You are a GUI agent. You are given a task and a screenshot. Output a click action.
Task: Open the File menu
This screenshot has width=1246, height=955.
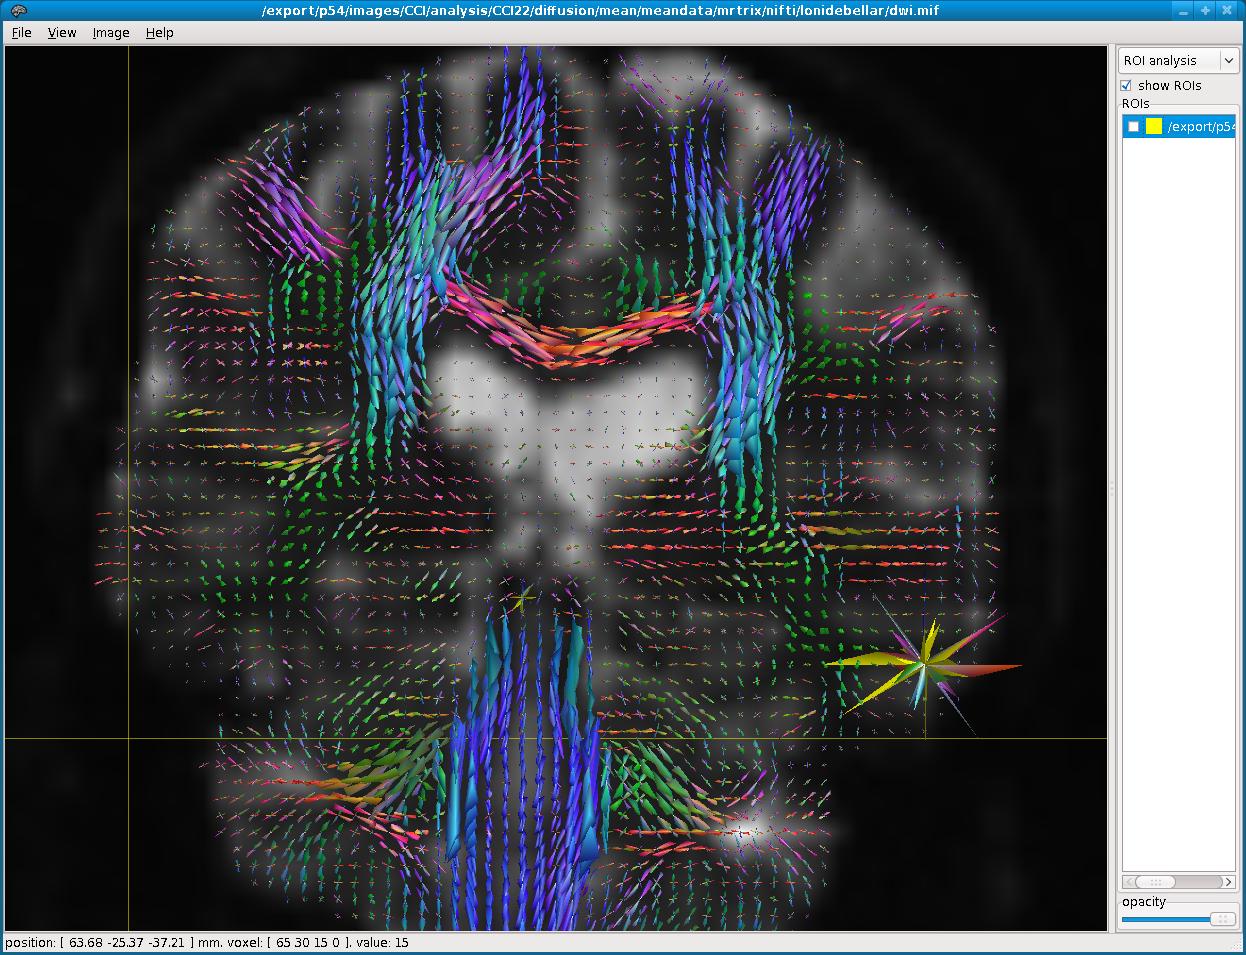21,33
